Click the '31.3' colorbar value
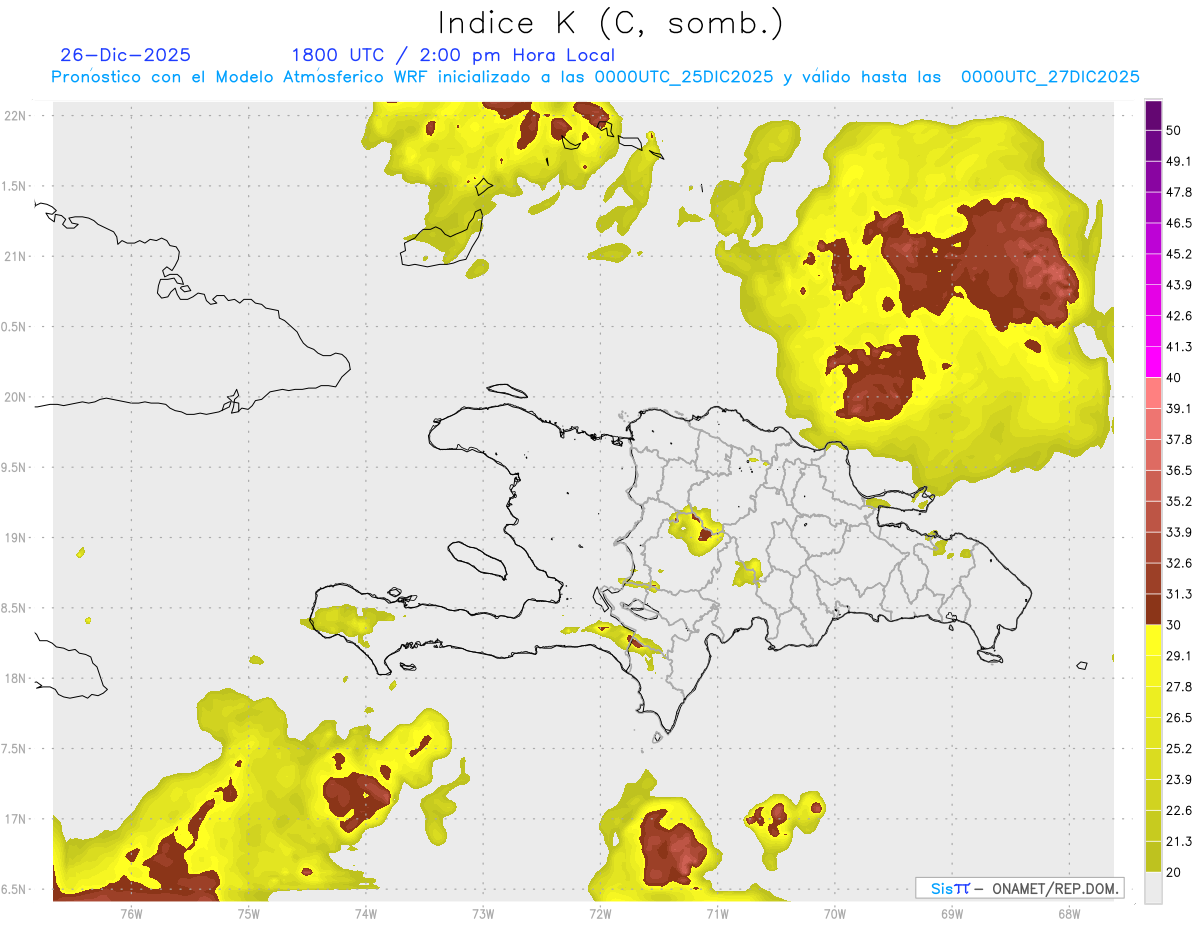1200x927 pixels. (1179, 594)
